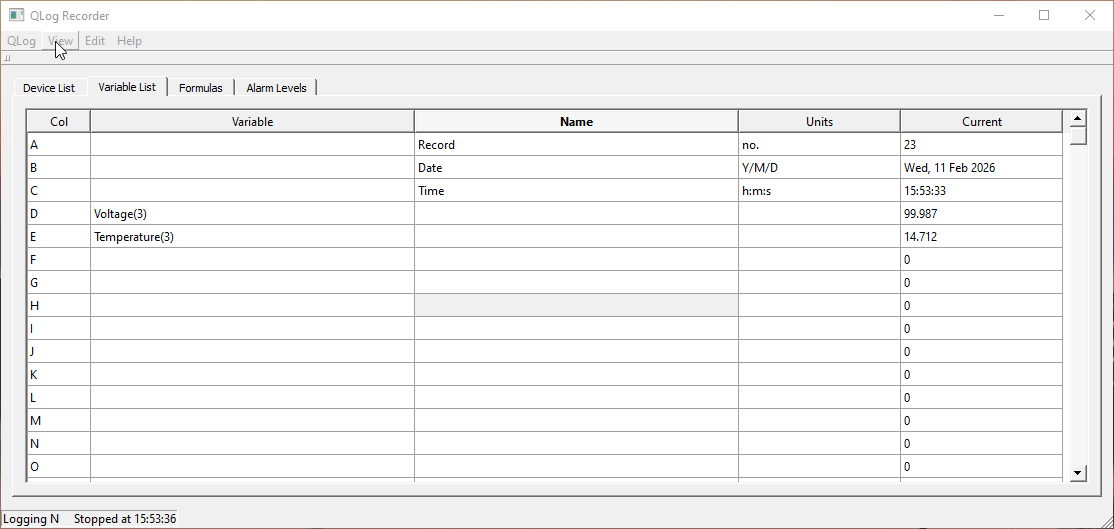Select the row D header
This screenshot has height=529, width=1114.
58,214
